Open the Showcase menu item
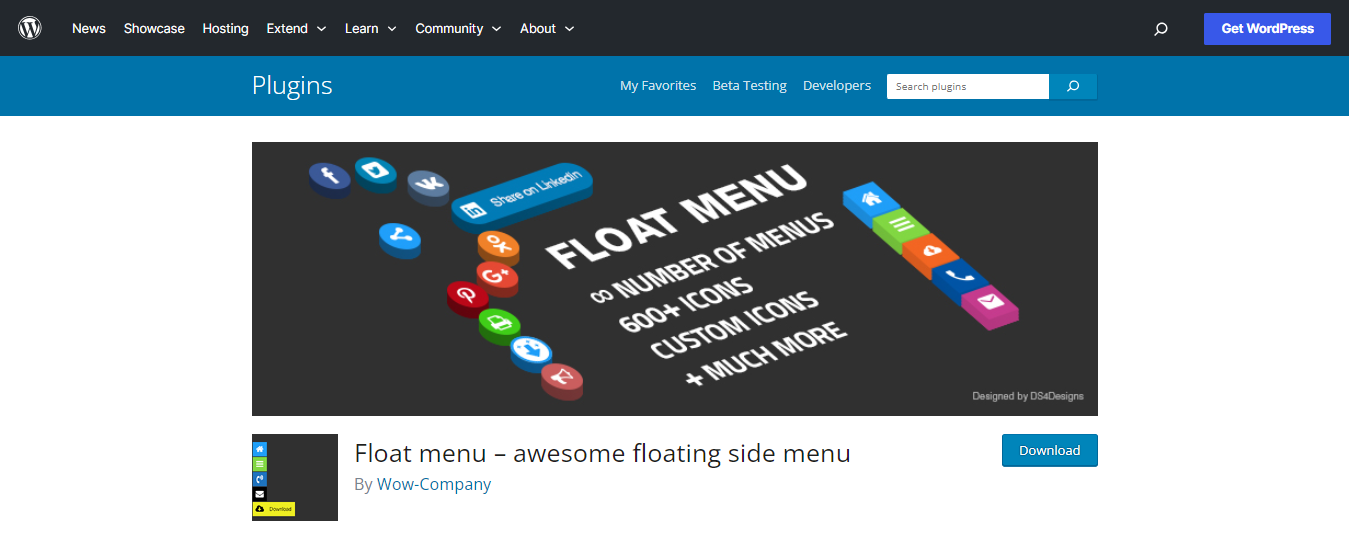Screen dimensions: 1349x553 click(x=154, y=28)
